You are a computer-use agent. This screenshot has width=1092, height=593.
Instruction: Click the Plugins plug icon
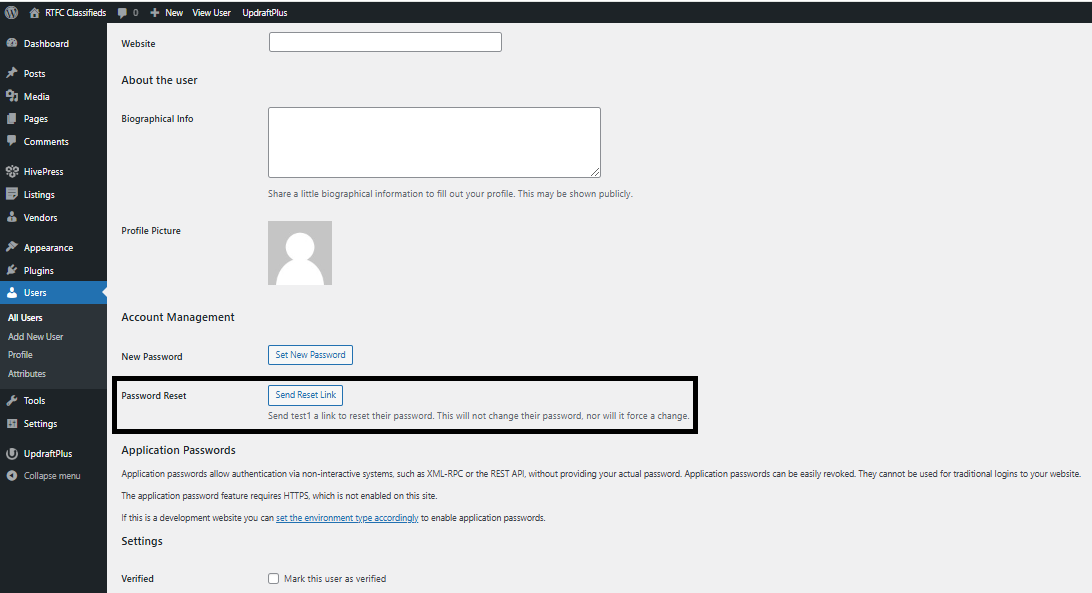tap(12, 270)
